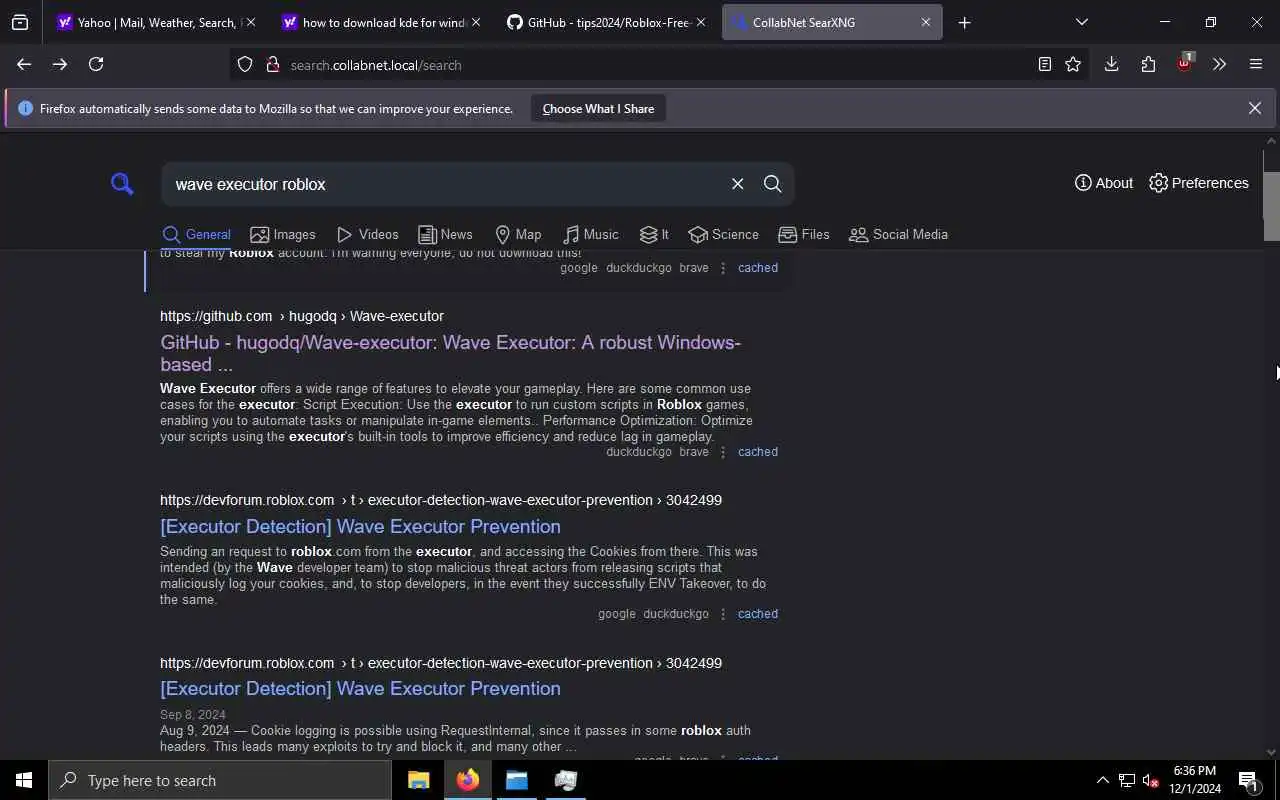Open a new browser tab
The height and width of the screenshot is (800, 1280).
pyautogui.click(x=964, y=22)
